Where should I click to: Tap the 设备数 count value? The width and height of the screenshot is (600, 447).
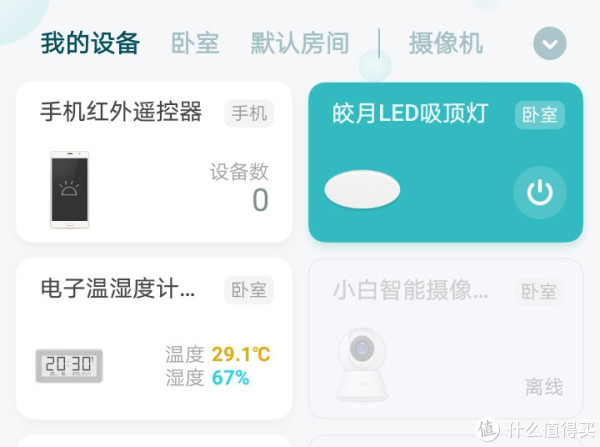pyautogui.click(x=261, y=200)
